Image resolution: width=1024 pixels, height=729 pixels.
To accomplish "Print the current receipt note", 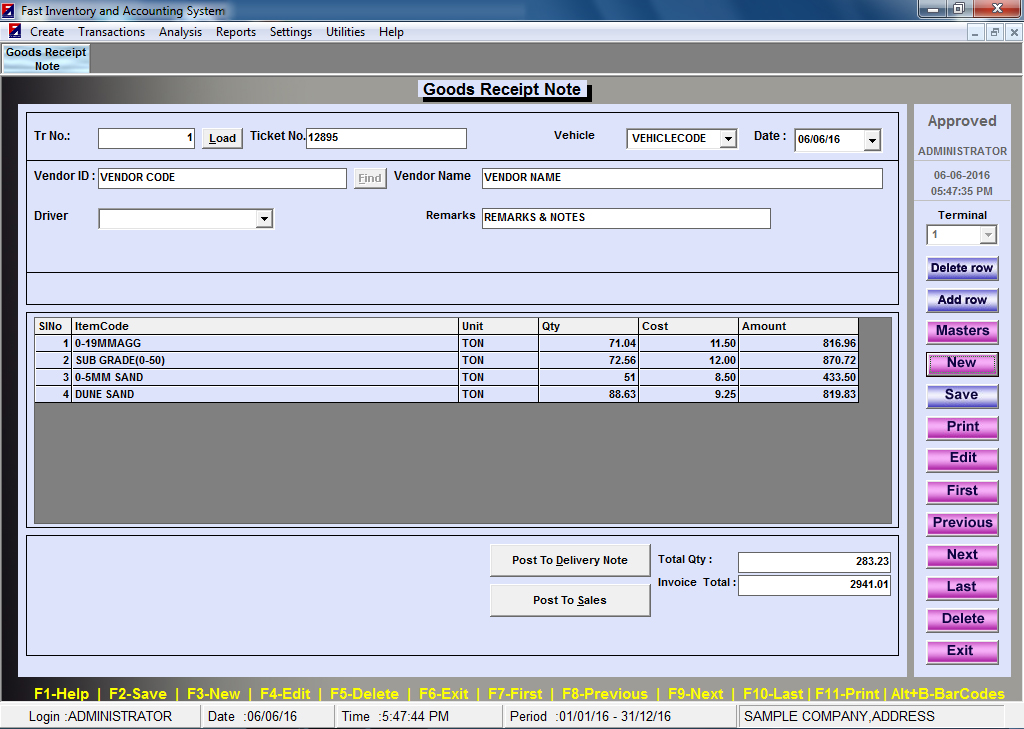I will [961, 427].
